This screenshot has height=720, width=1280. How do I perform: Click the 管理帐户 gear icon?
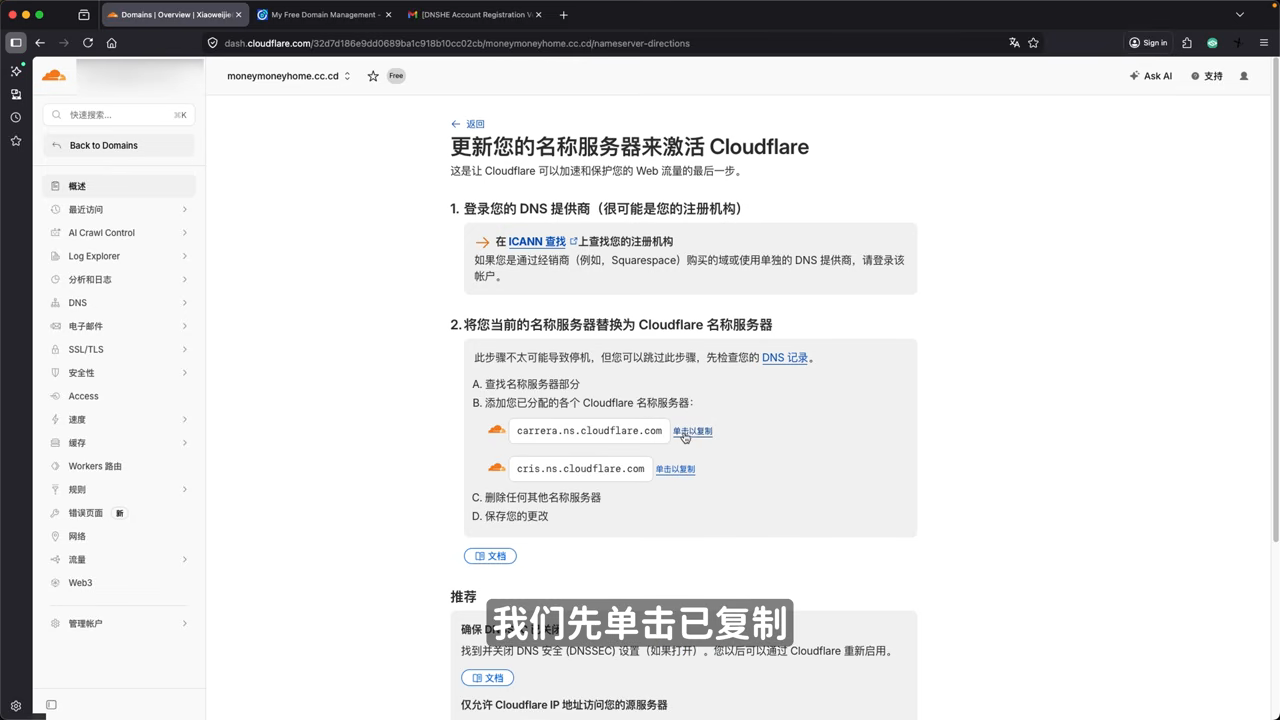tap(56, 624)
